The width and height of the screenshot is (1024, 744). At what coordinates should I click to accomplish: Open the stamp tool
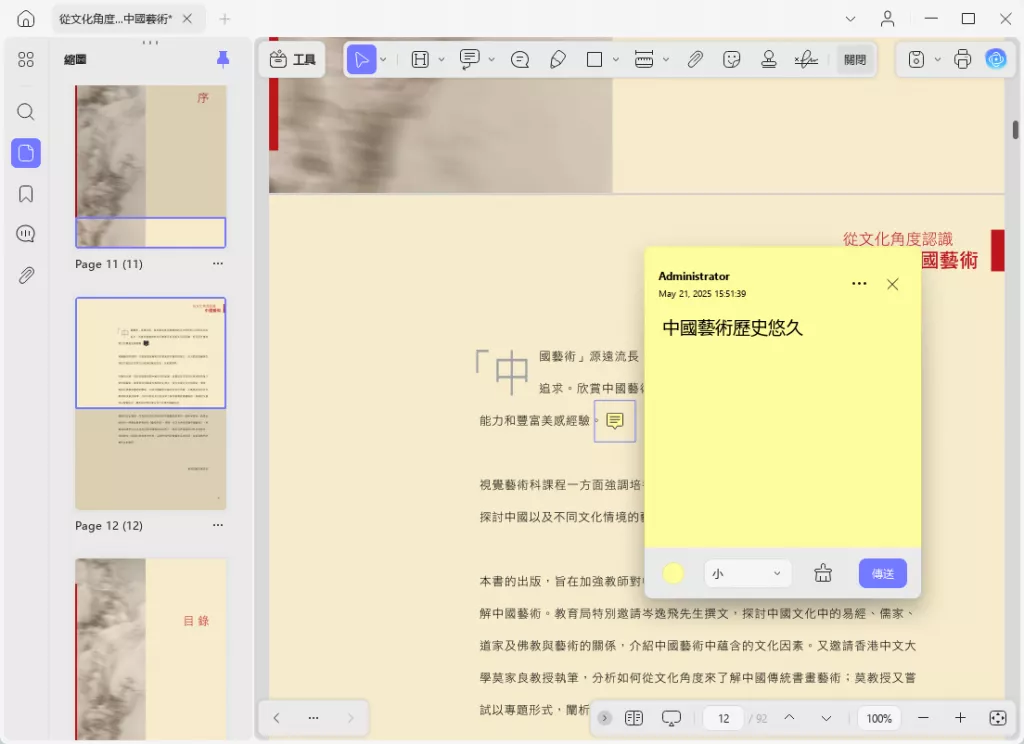(769, 60)
